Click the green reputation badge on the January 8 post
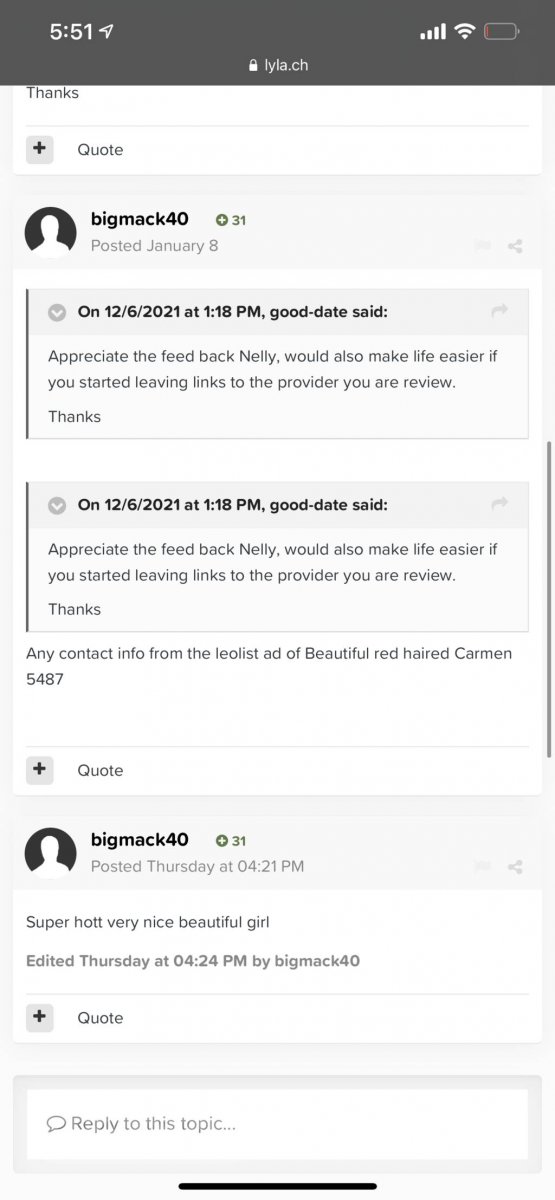This screenshot has height=1200, width=555. tap(231, 220)
